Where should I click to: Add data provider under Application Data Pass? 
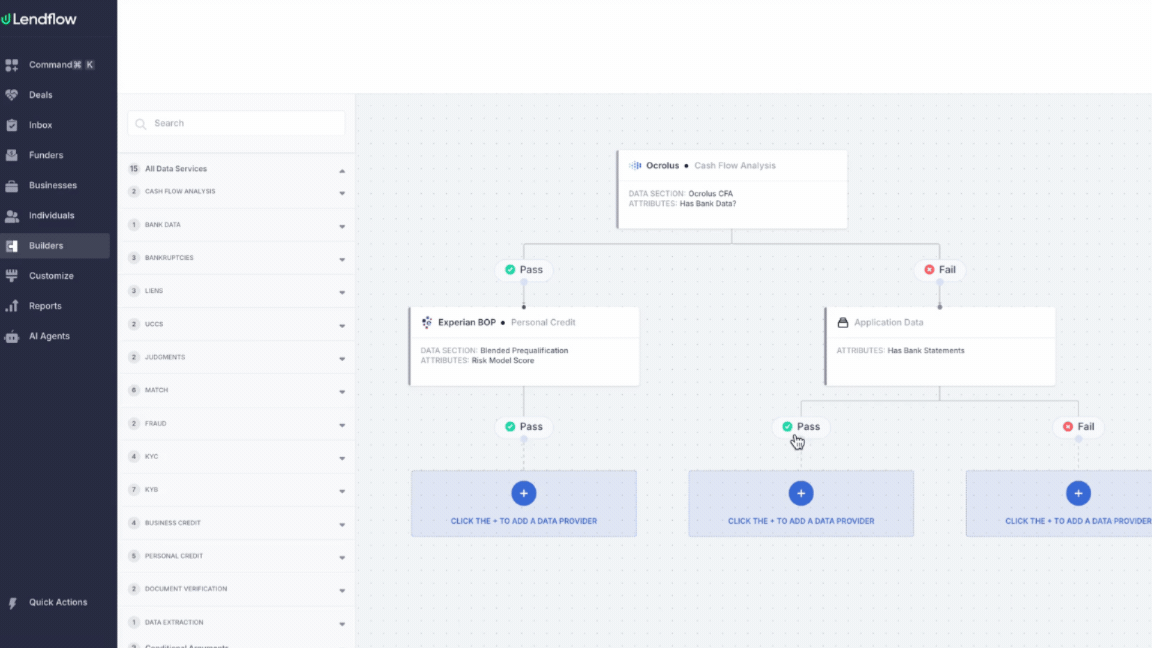click(801, 493)
